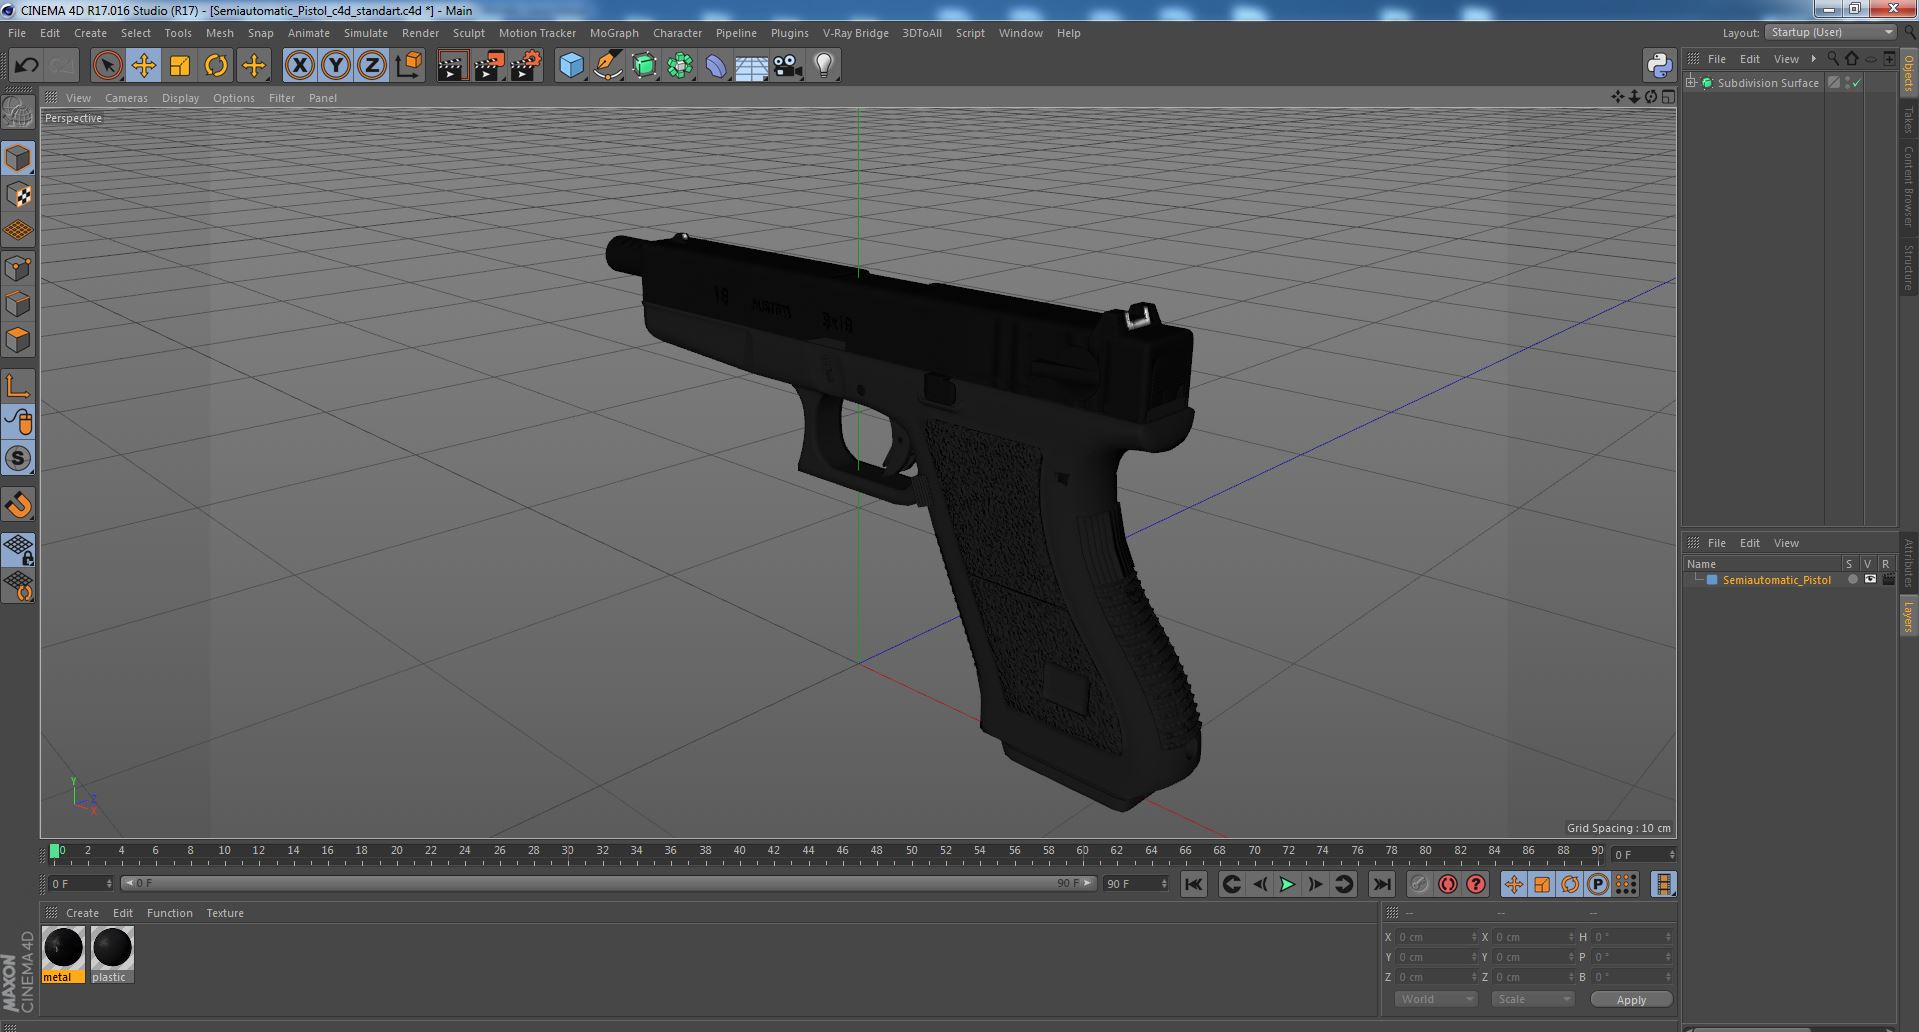The height and width of the screenshot is (1032, 1919).
Task: Open the World coordinate dropdown
Action: pos(1436,999)
